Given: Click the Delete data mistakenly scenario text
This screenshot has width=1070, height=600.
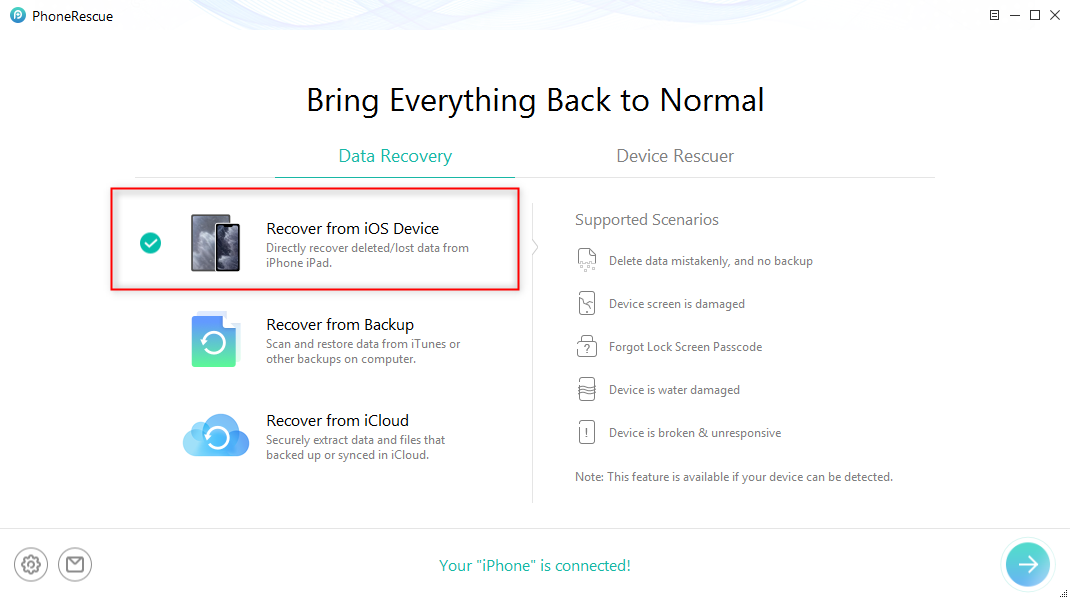Looking at the screenshot, I should coord(710,261).
